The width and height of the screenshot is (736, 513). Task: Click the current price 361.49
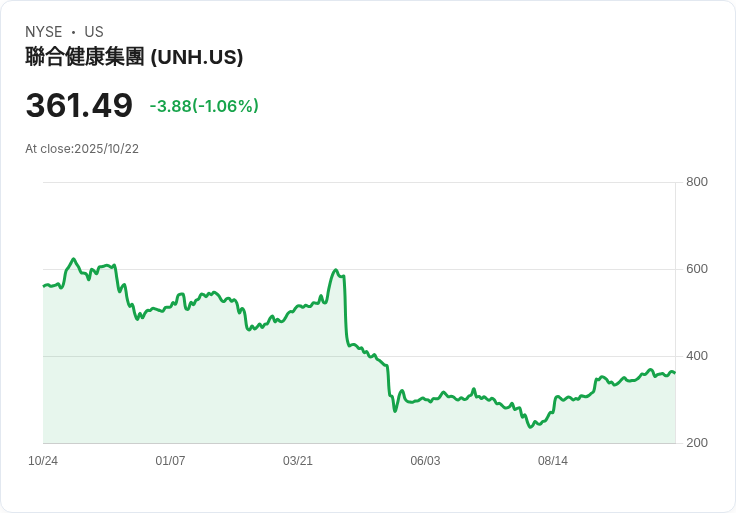[79, 105]
